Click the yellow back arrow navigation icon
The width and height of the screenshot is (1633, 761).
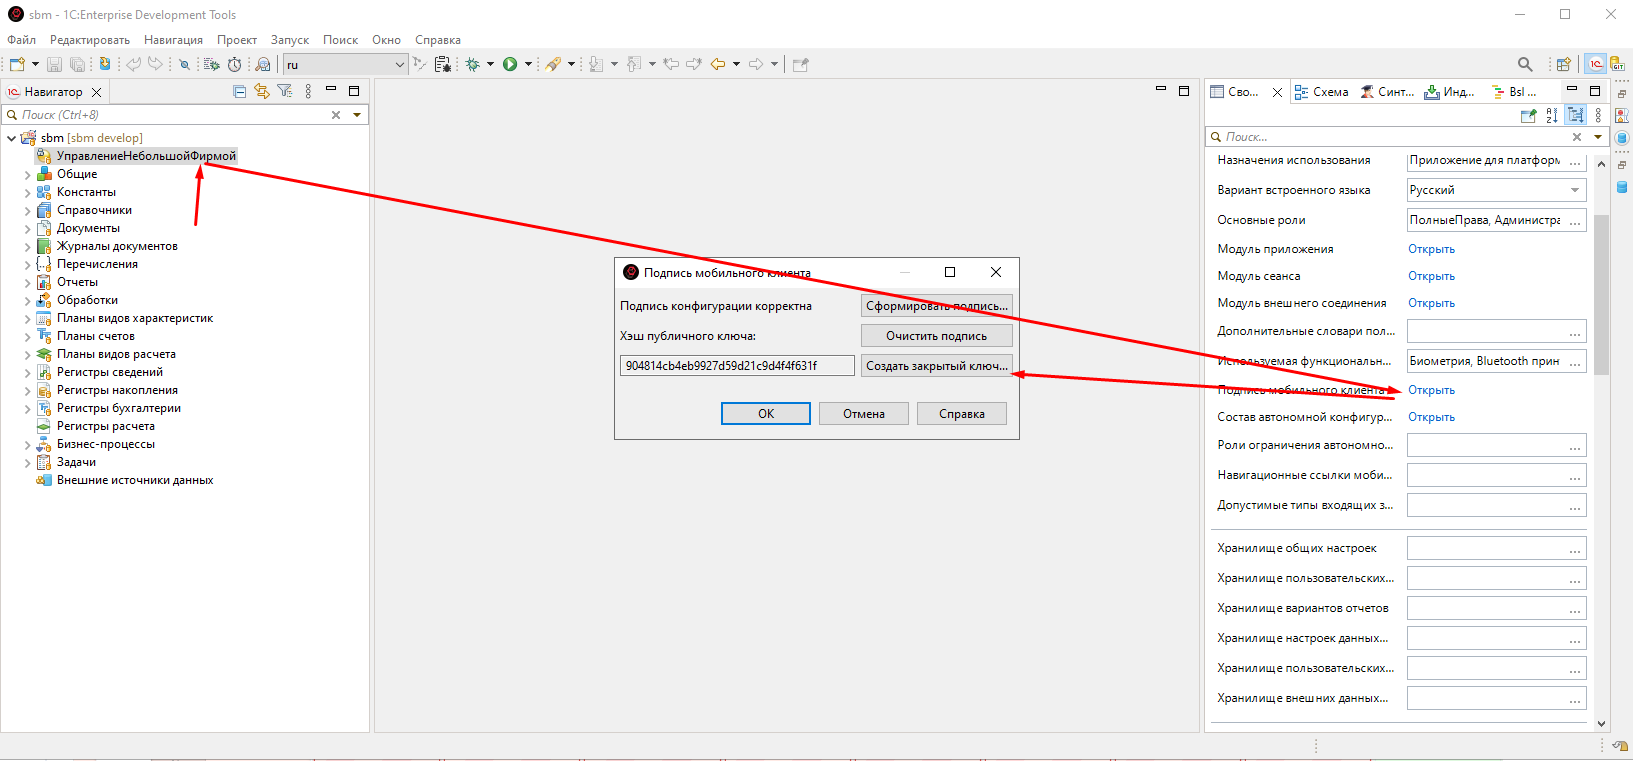coord(718,64)
